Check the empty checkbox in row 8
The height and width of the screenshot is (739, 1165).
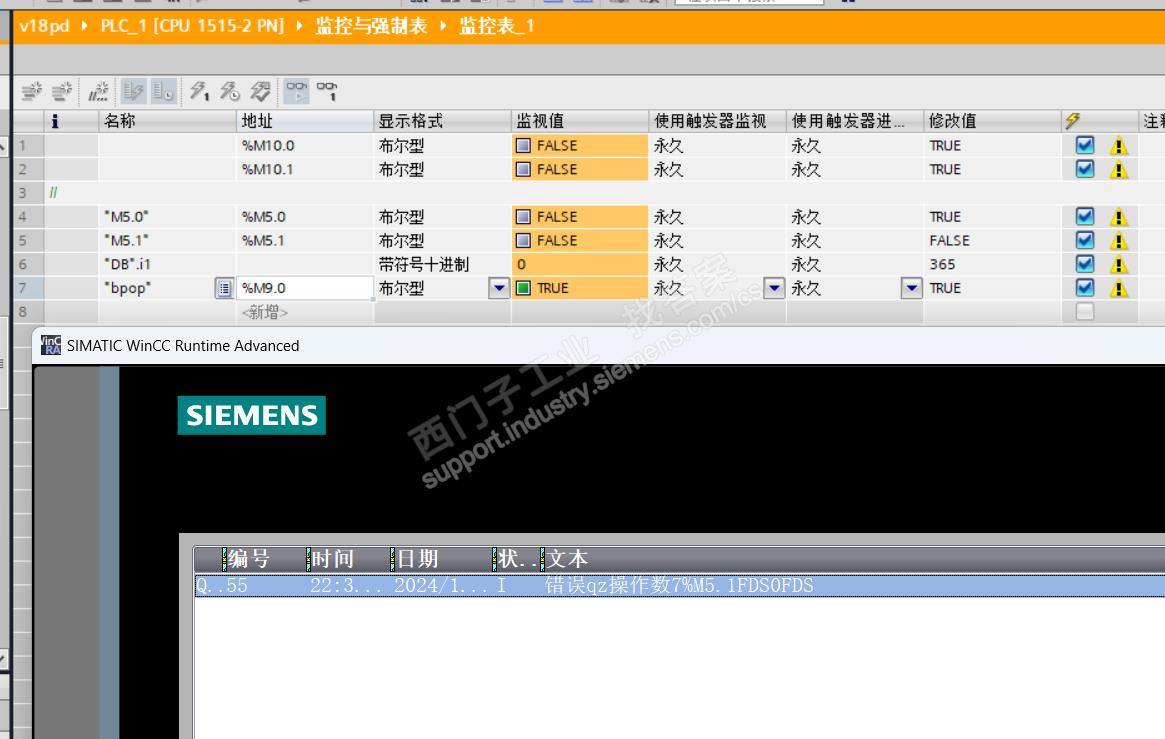pyautogui.click(x=1085, y=312)
